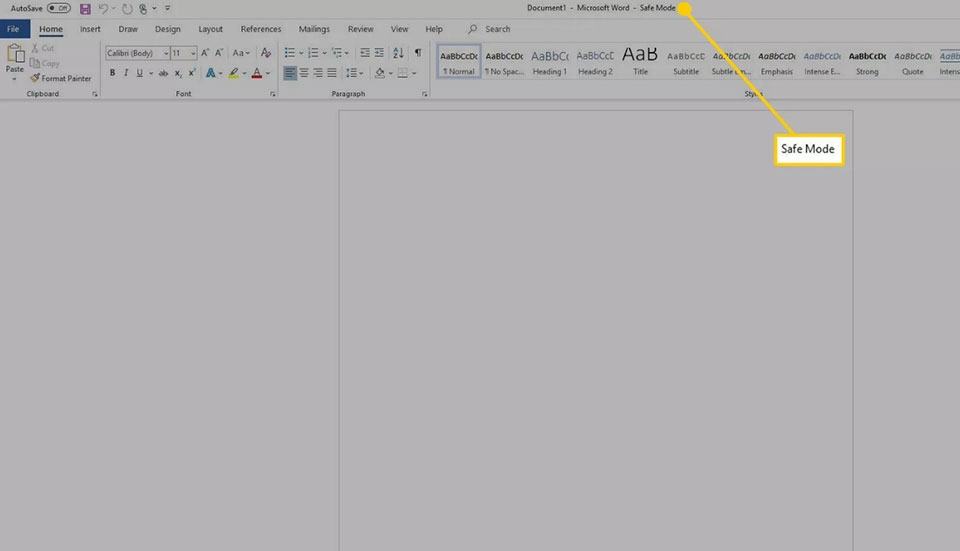
Task: Switch to the Layout tab
Action: 211,29
